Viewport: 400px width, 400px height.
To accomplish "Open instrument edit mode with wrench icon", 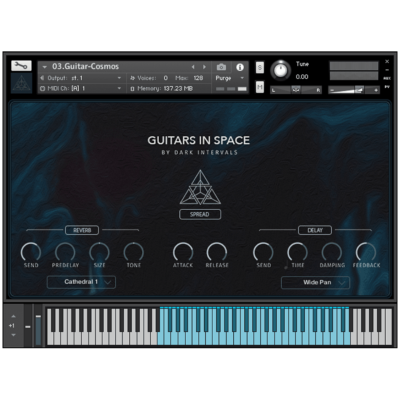I will pyautogui.click(x=21, y=66).
